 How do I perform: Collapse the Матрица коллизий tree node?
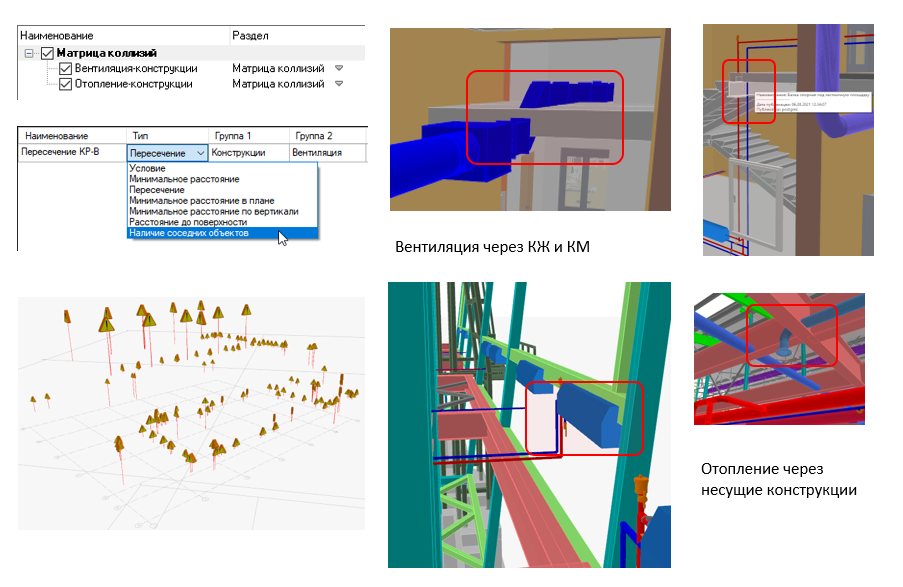[30, 53]
